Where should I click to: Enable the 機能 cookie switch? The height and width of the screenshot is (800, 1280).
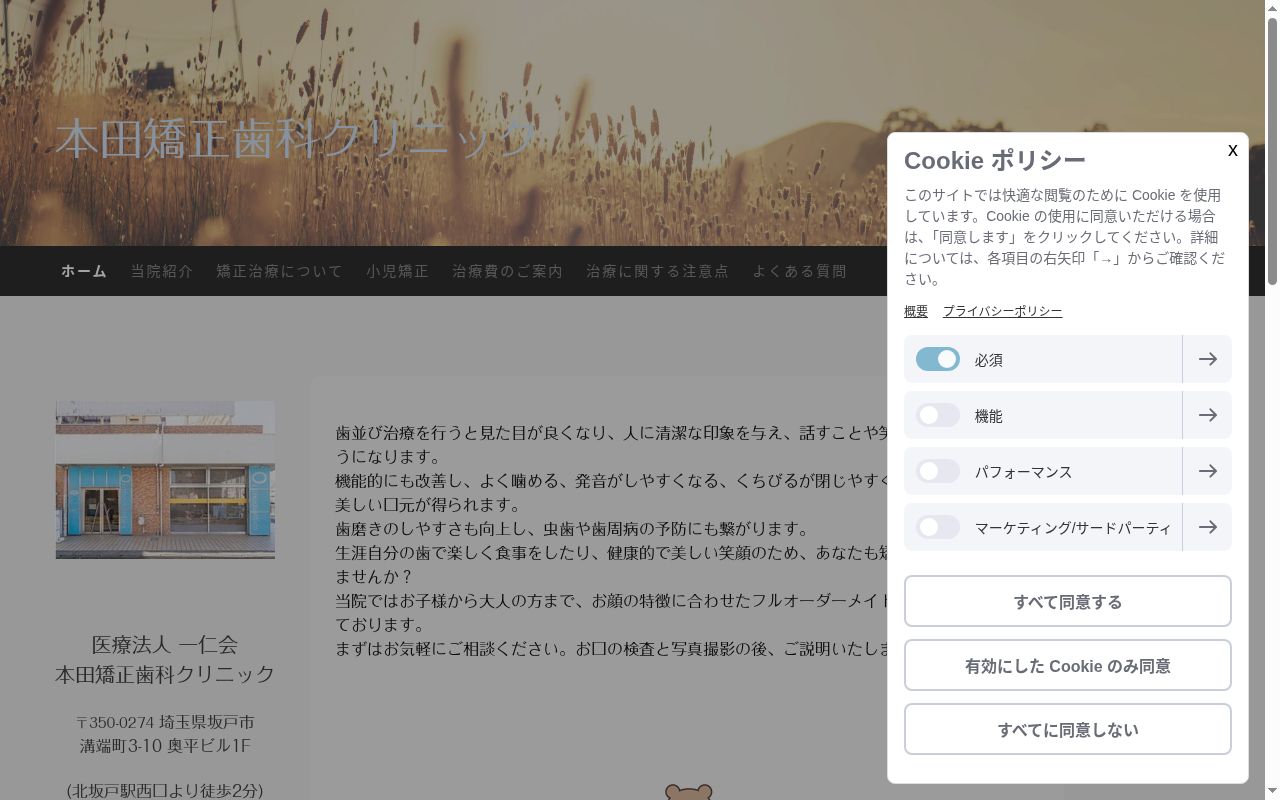pos(938,415)
